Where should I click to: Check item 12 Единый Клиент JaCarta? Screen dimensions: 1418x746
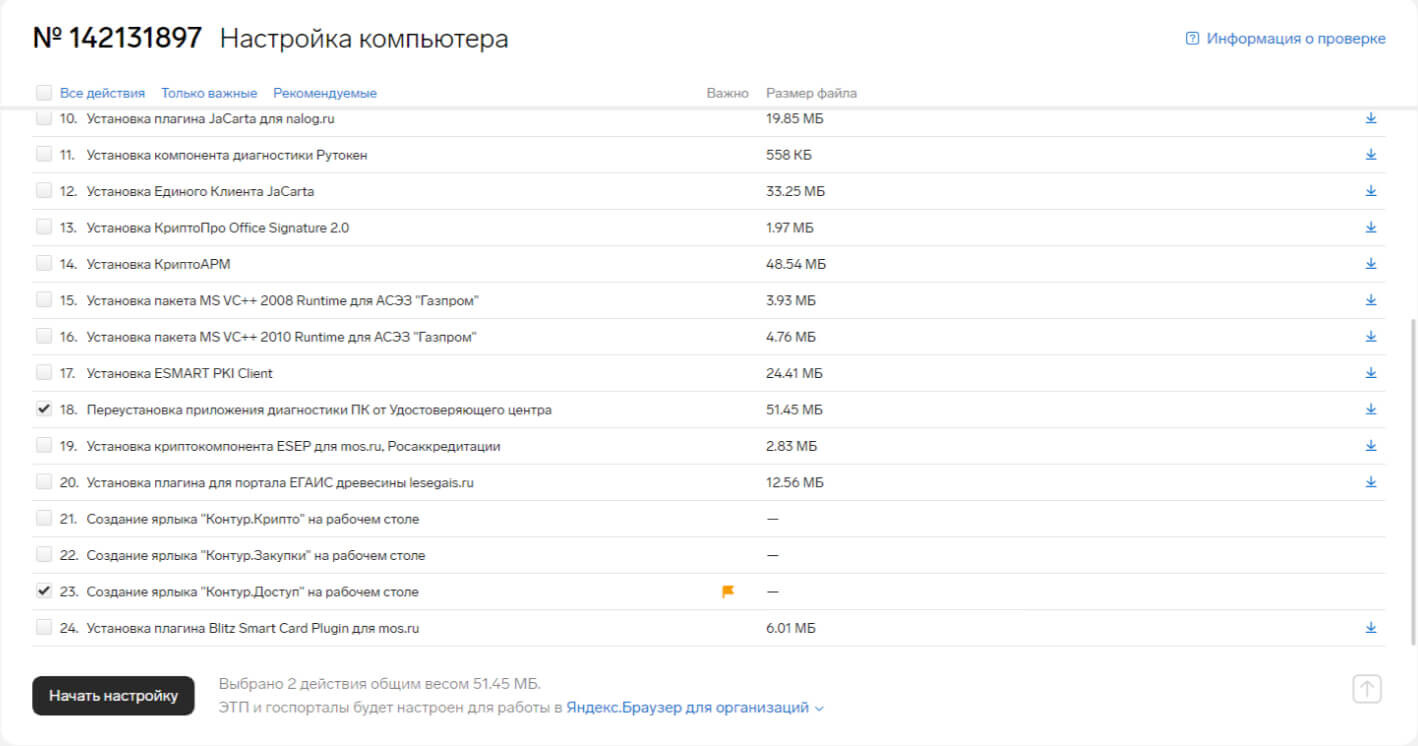click(x=44, y=190)
